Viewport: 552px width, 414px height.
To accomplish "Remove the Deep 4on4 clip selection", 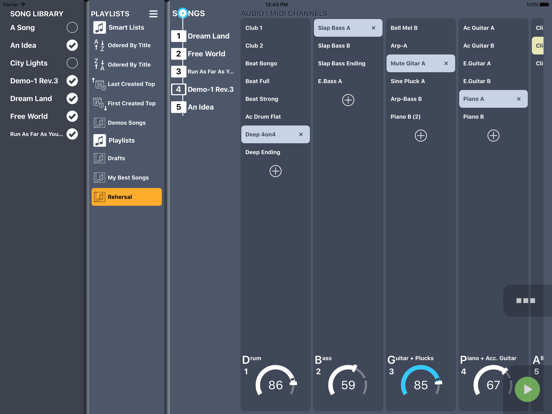I will 301,134.
